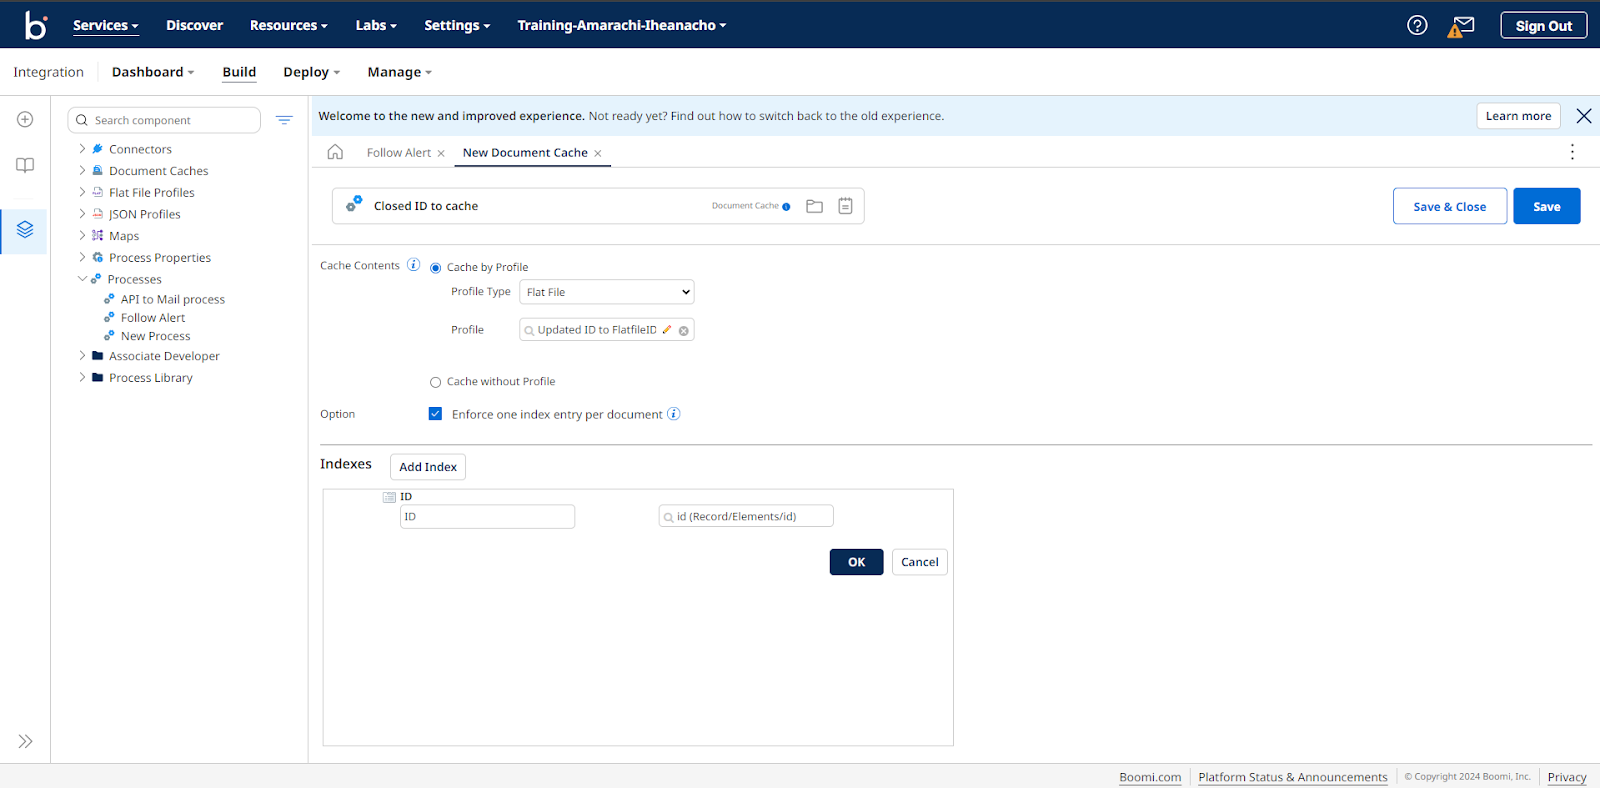Click the Boomi logo
This screenshot has width=1600, height=788.
[x=36, y=25]
